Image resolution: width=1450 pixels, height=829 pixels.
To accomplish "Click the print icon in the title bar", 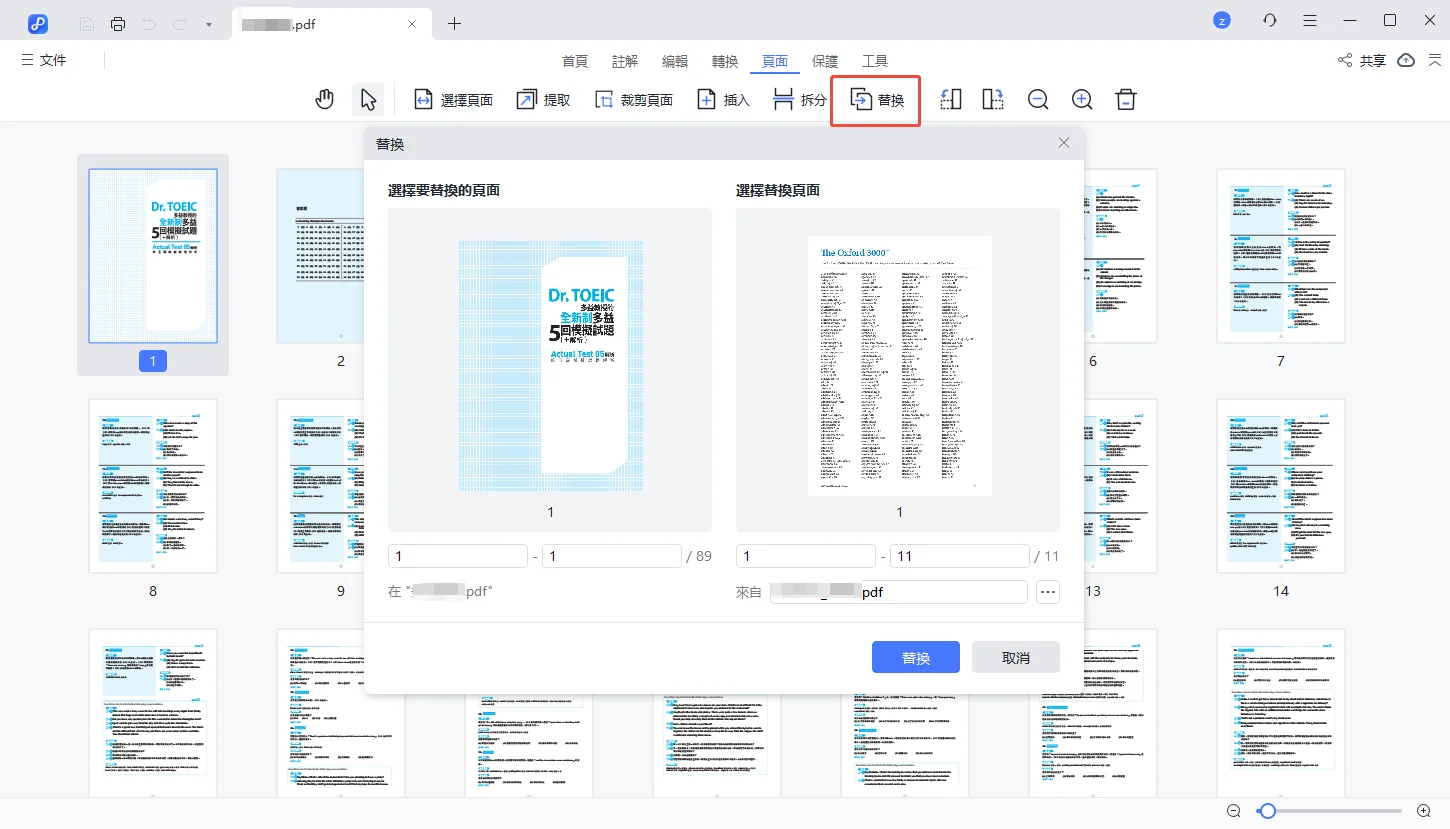I will coord(118,22).
